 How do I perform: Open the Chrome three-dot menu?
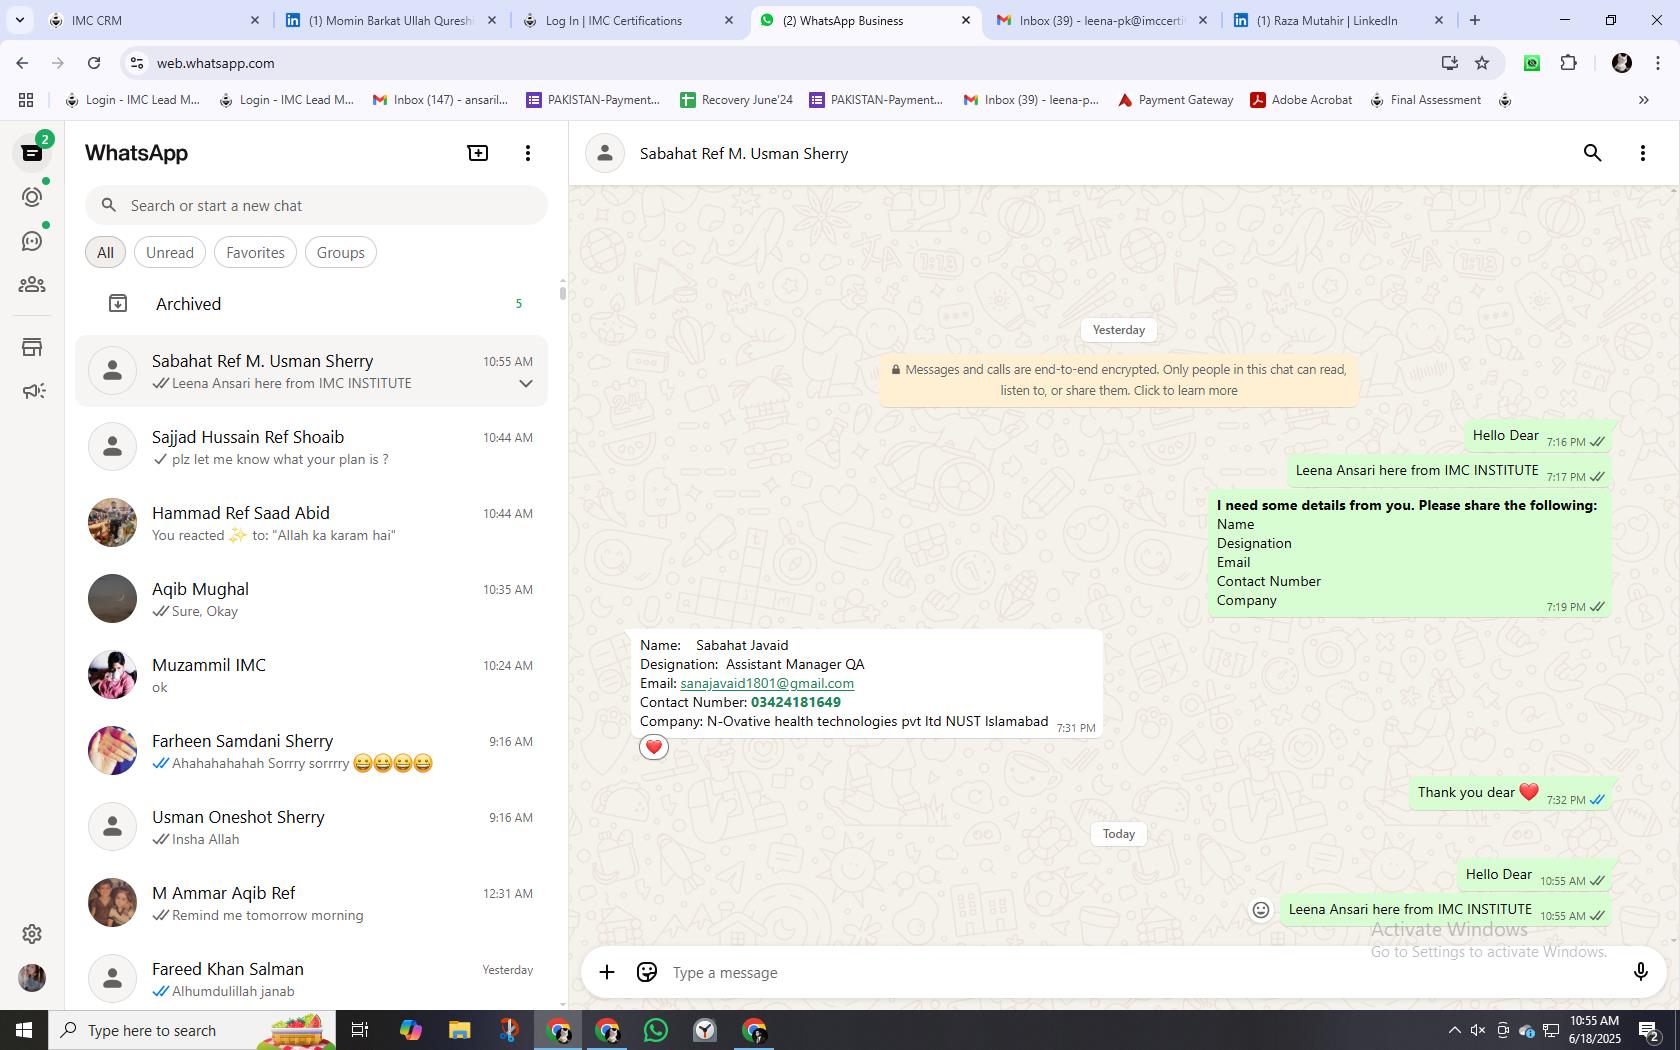(1657, 63)
